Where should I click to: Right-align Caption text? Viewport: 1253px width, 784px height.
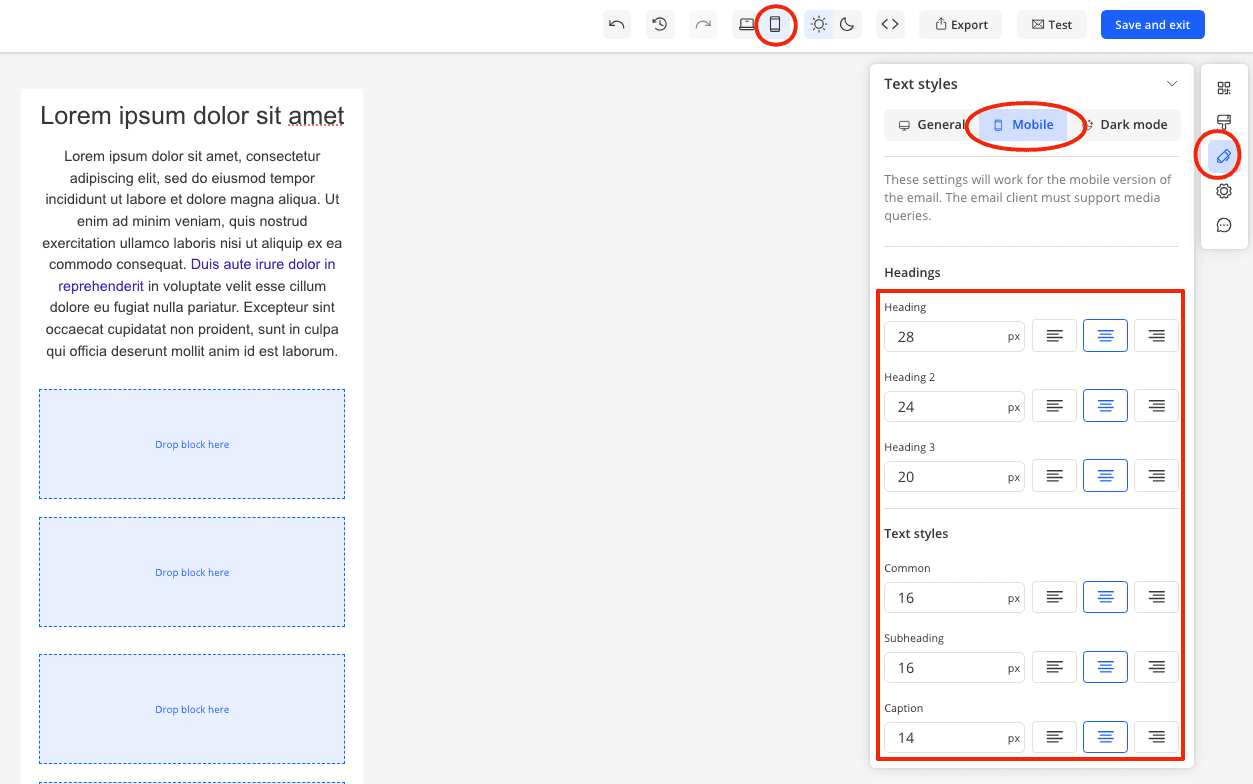1156,737
